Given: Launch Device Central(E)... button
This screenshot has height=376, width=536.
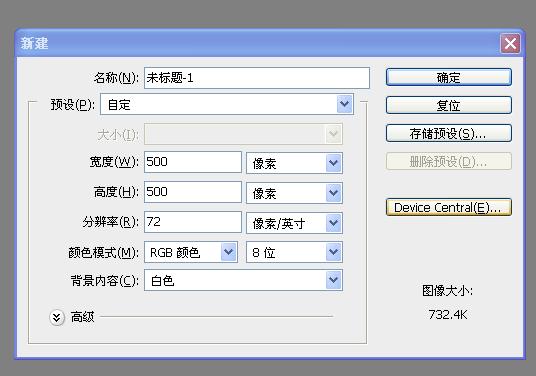Looking at the screenshot, I should tap(448, 207).
